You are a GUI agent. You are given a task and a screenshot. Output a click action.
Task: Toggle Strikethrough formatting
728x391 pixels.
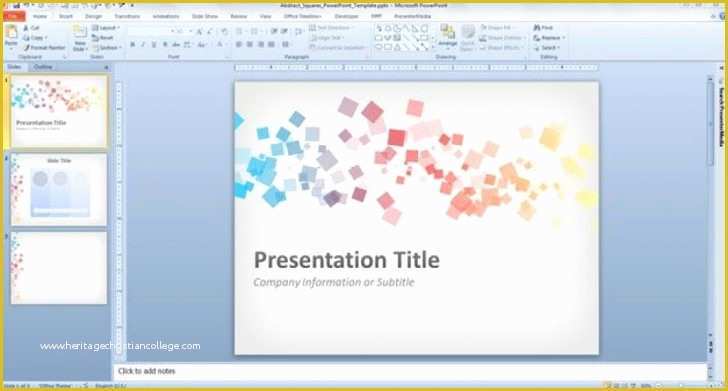tap(176, 45)
